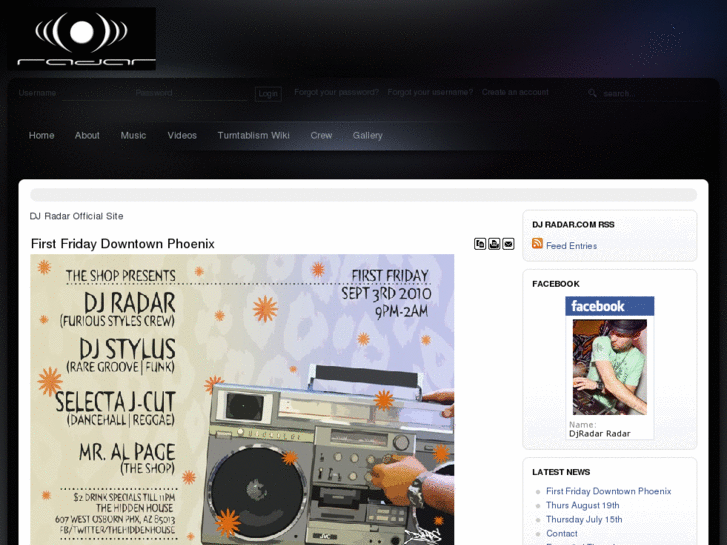The image size is (727, 545).
Task: Click the Login button
Action: pyautogui.click(x=268, y=94)
